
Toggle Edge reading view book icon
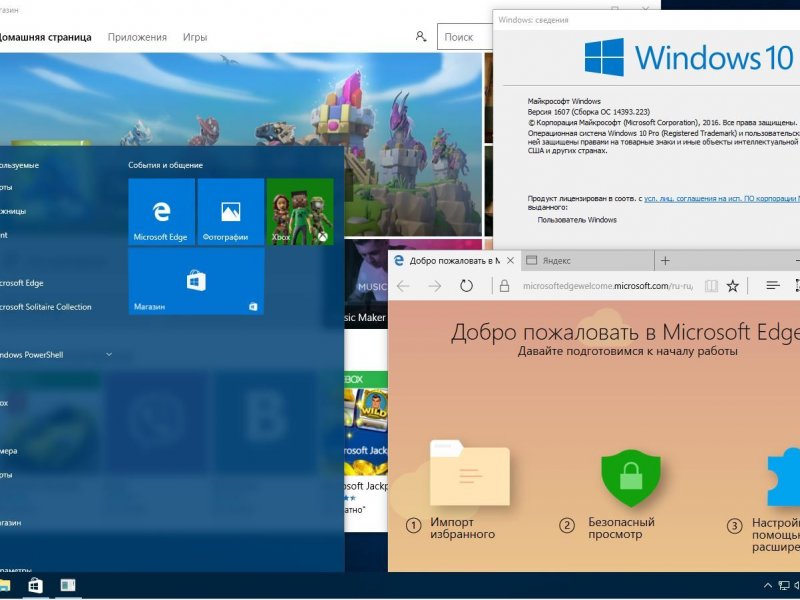(711, 286)
